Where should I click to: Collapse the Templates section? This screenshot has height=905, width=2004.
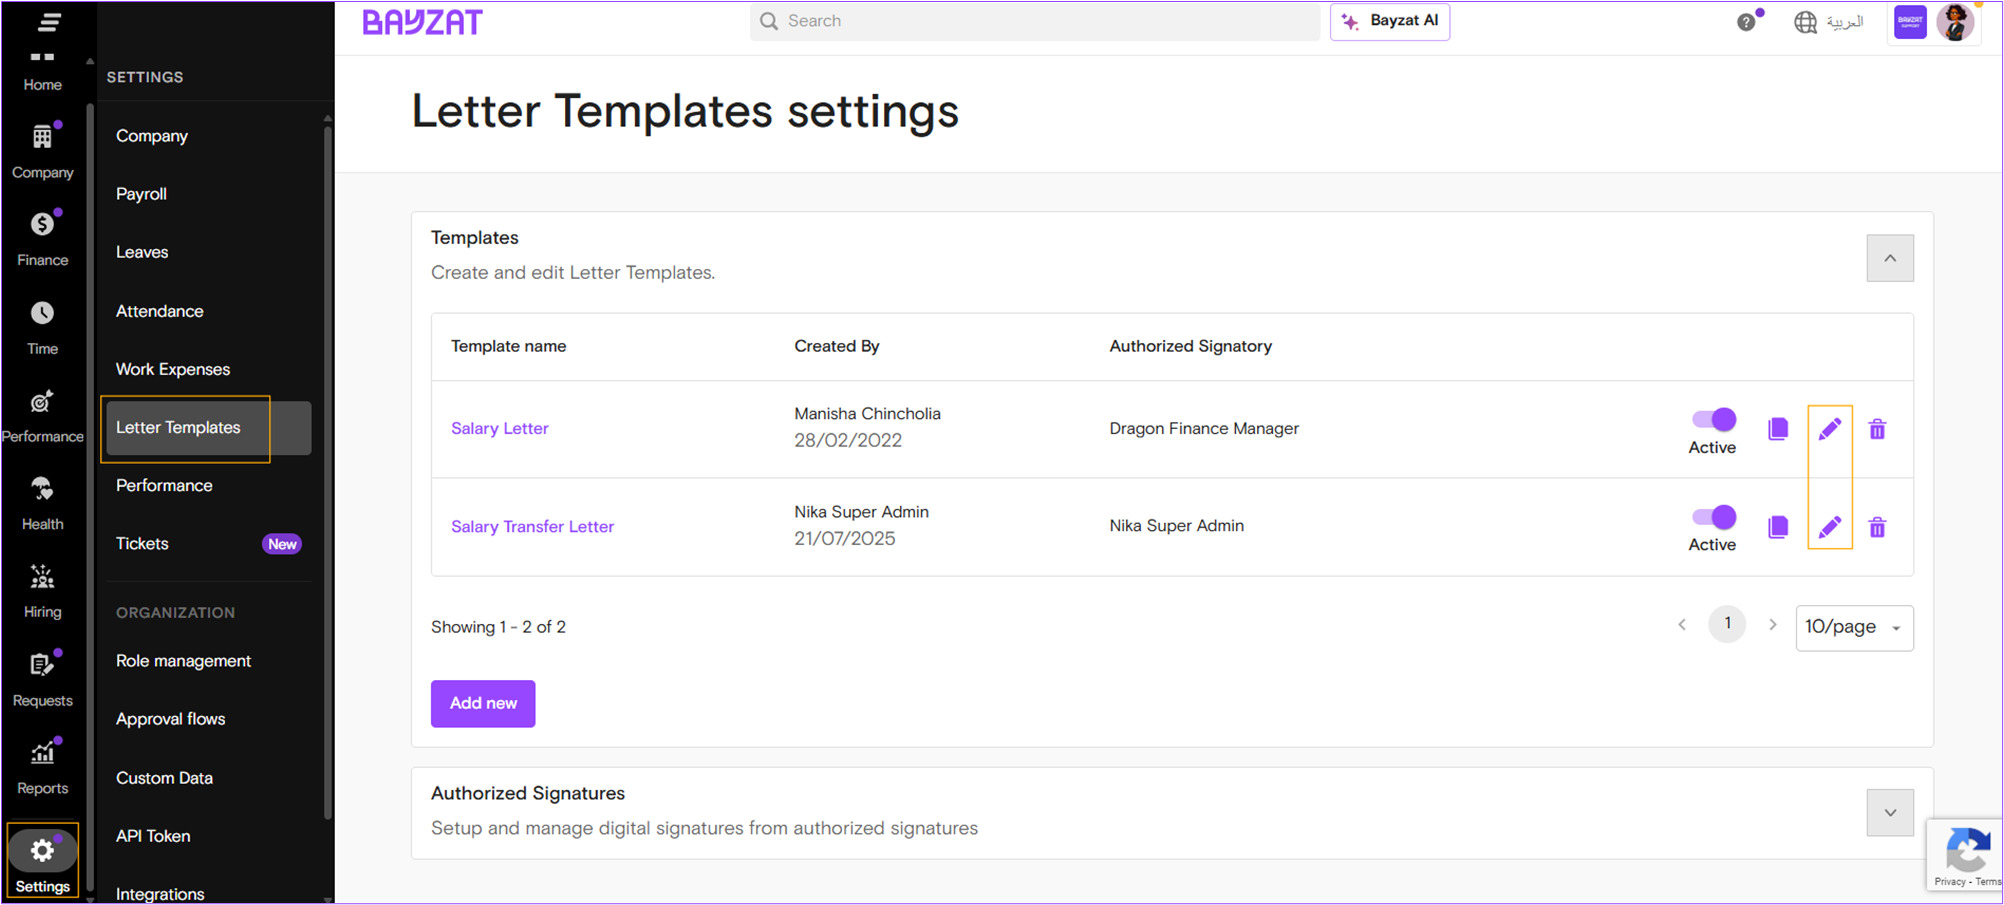(x=1889, y=258)
